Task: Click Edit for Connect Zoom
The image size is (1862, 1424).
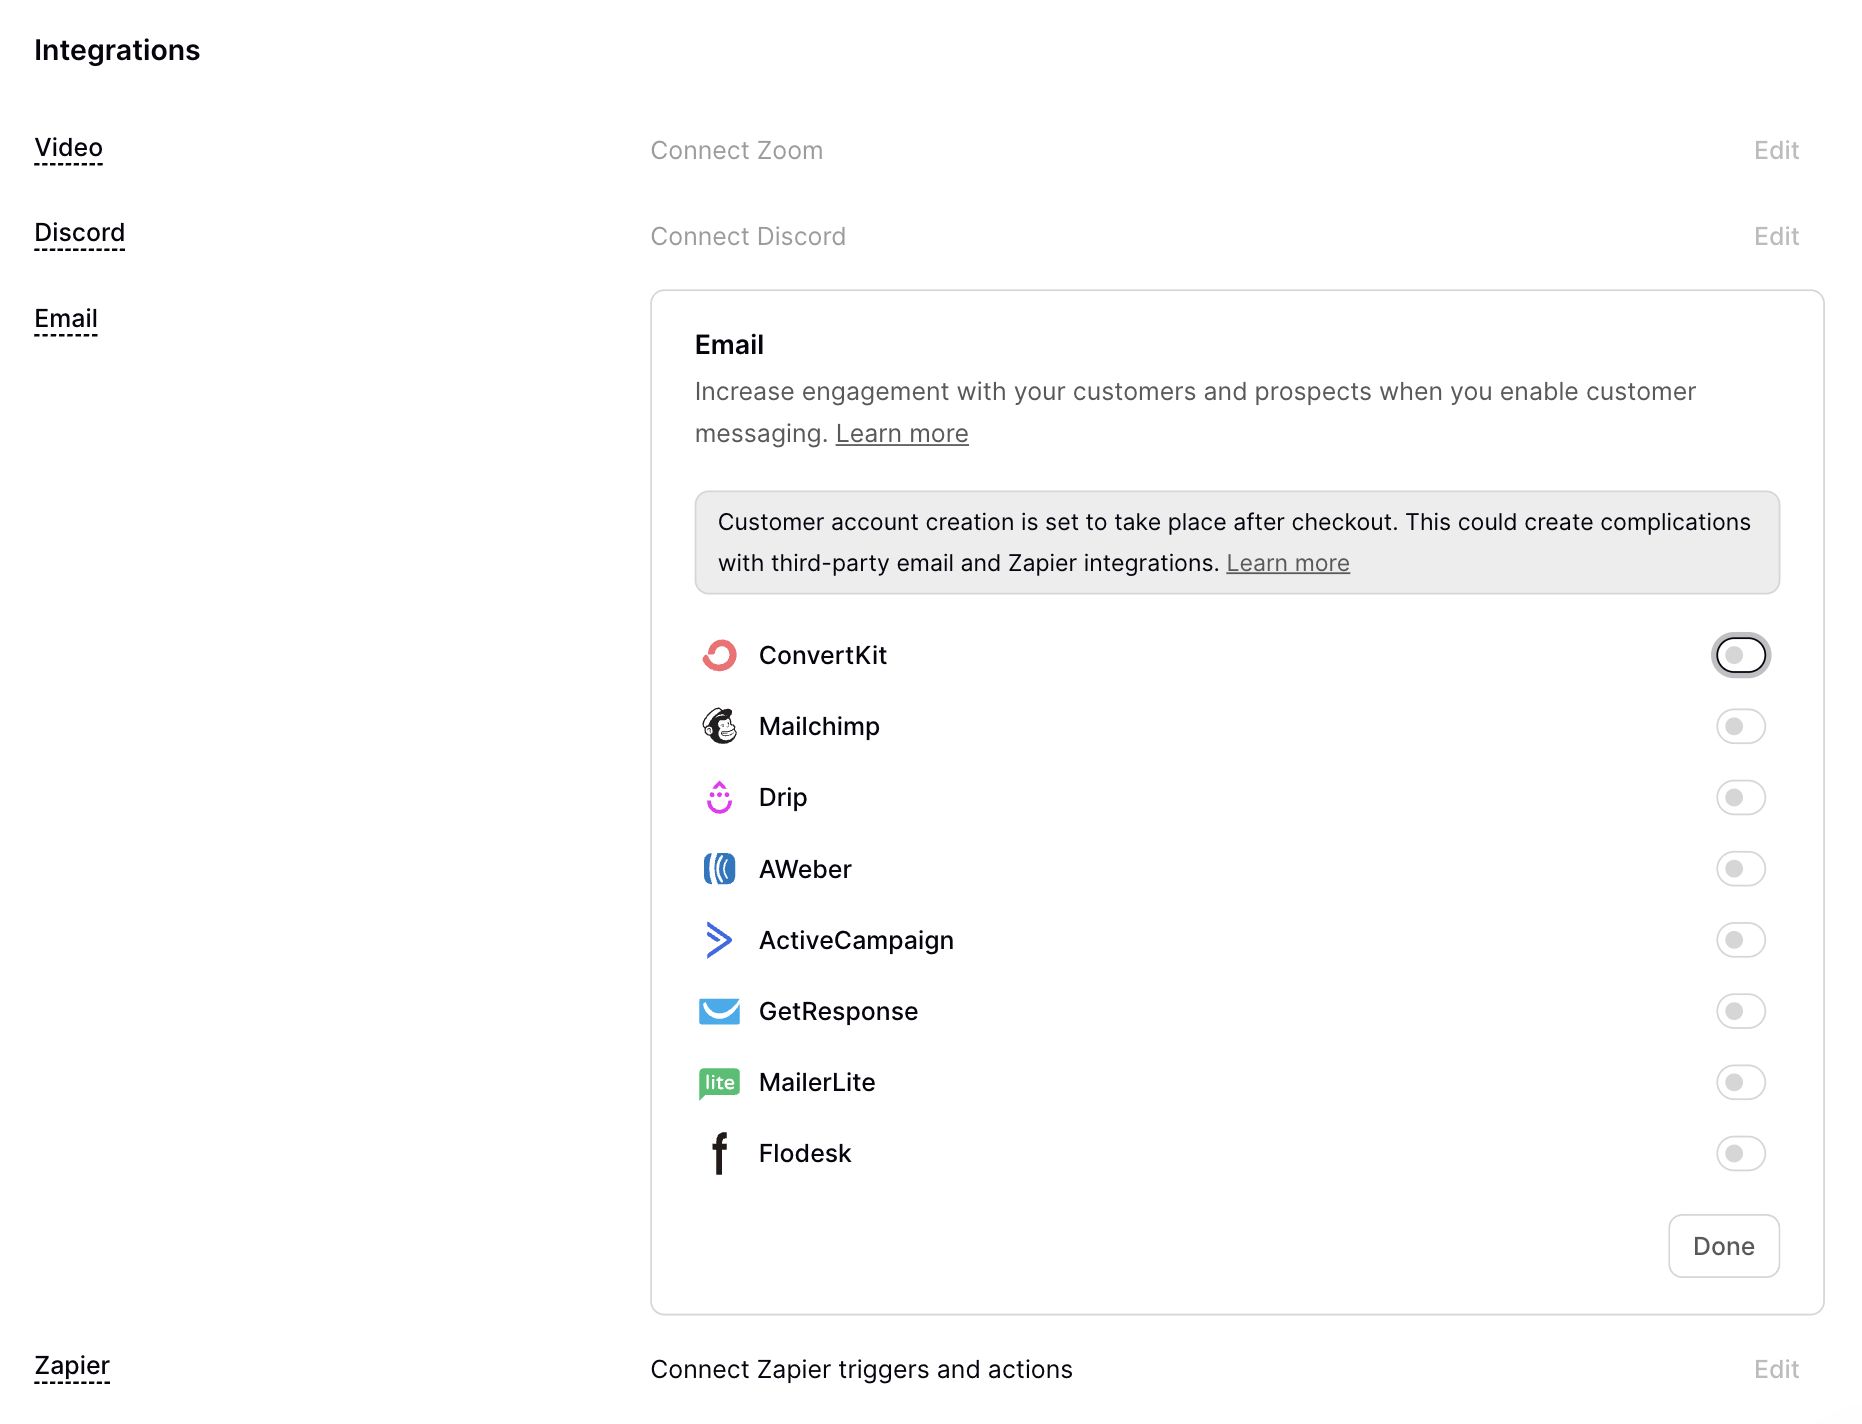Action: pos(1776,150)
